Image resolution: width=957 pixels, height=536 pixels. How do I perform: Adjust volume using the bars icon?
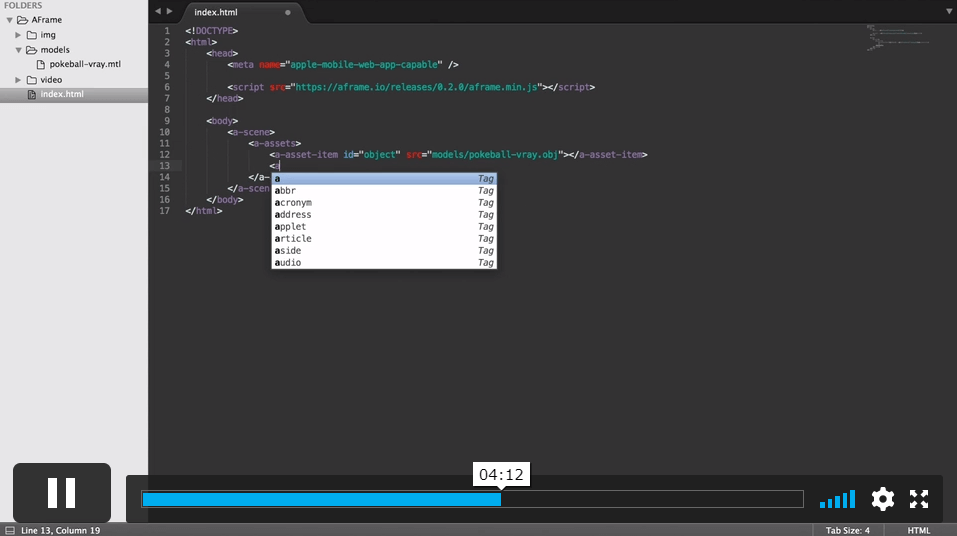[837, 499]
